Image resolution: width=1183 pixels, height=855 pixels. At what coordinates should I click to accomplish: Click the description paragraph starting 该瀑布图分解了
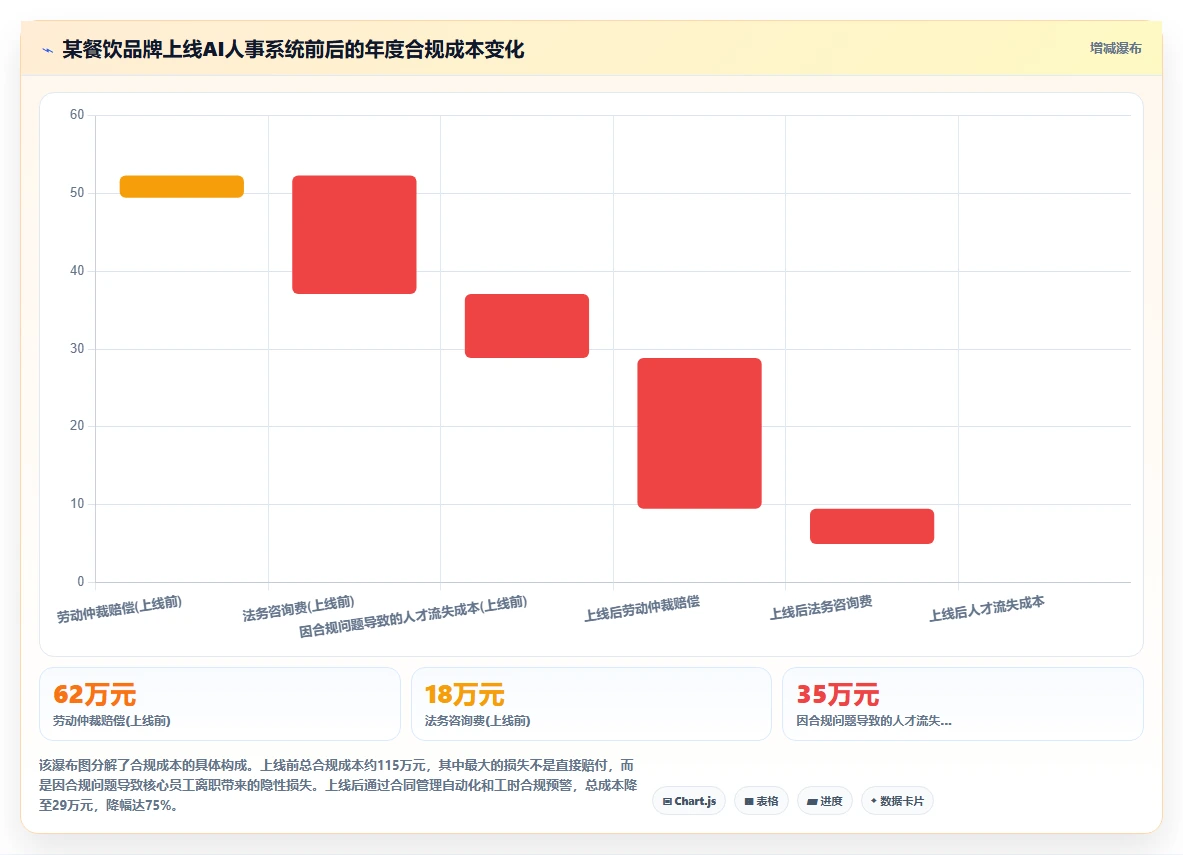pyautogui.click(x=338, y=785)
